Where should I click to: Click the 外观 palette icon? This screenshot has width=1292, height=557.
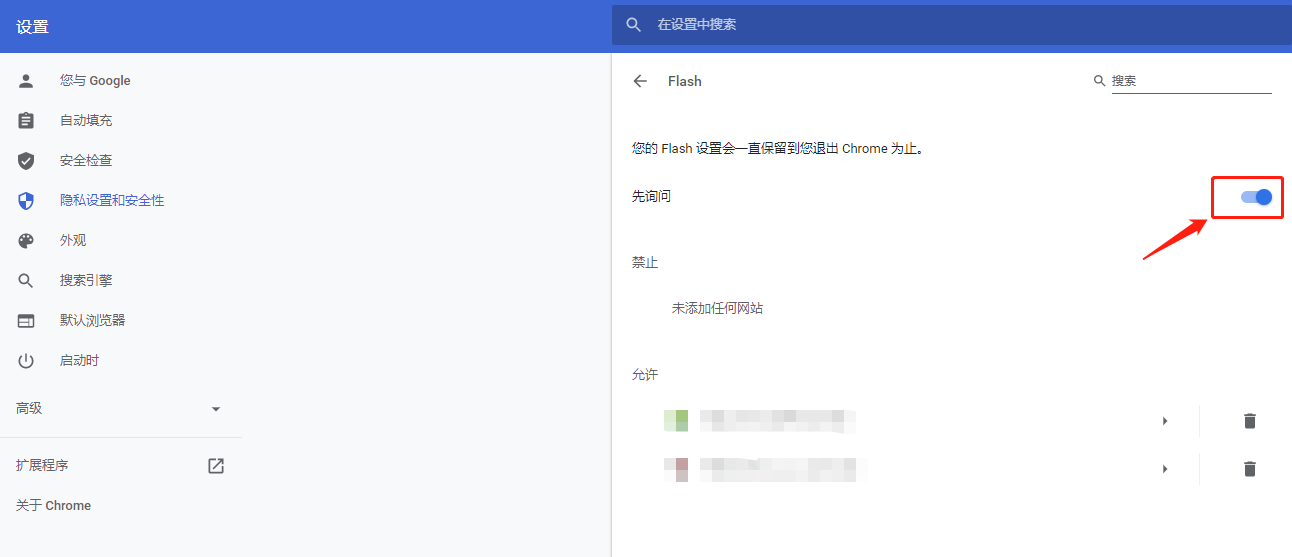click(26, 241)
